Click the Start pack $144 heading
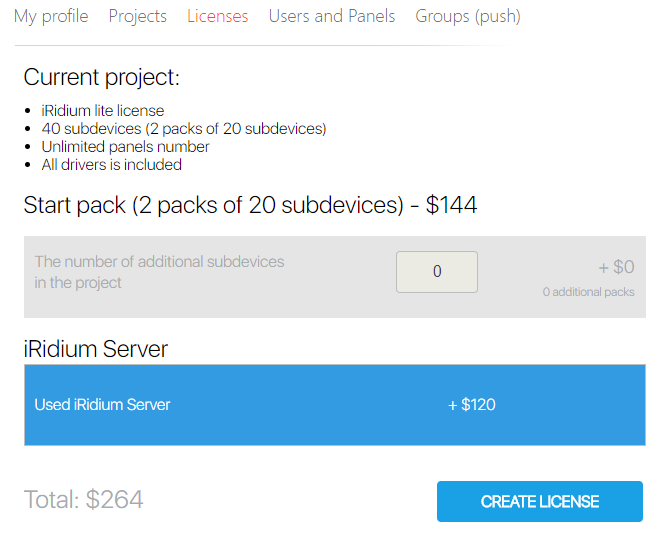663x536 pixels. [x=250, y=206]
